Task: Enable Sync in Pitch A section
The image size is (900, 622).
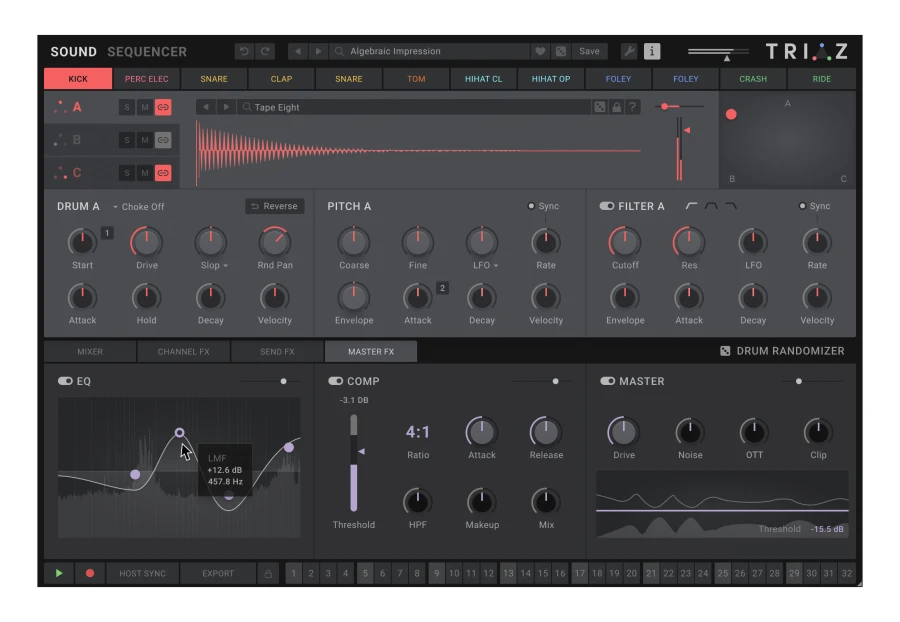Action: pyautogui.click(x=531, y=206)
